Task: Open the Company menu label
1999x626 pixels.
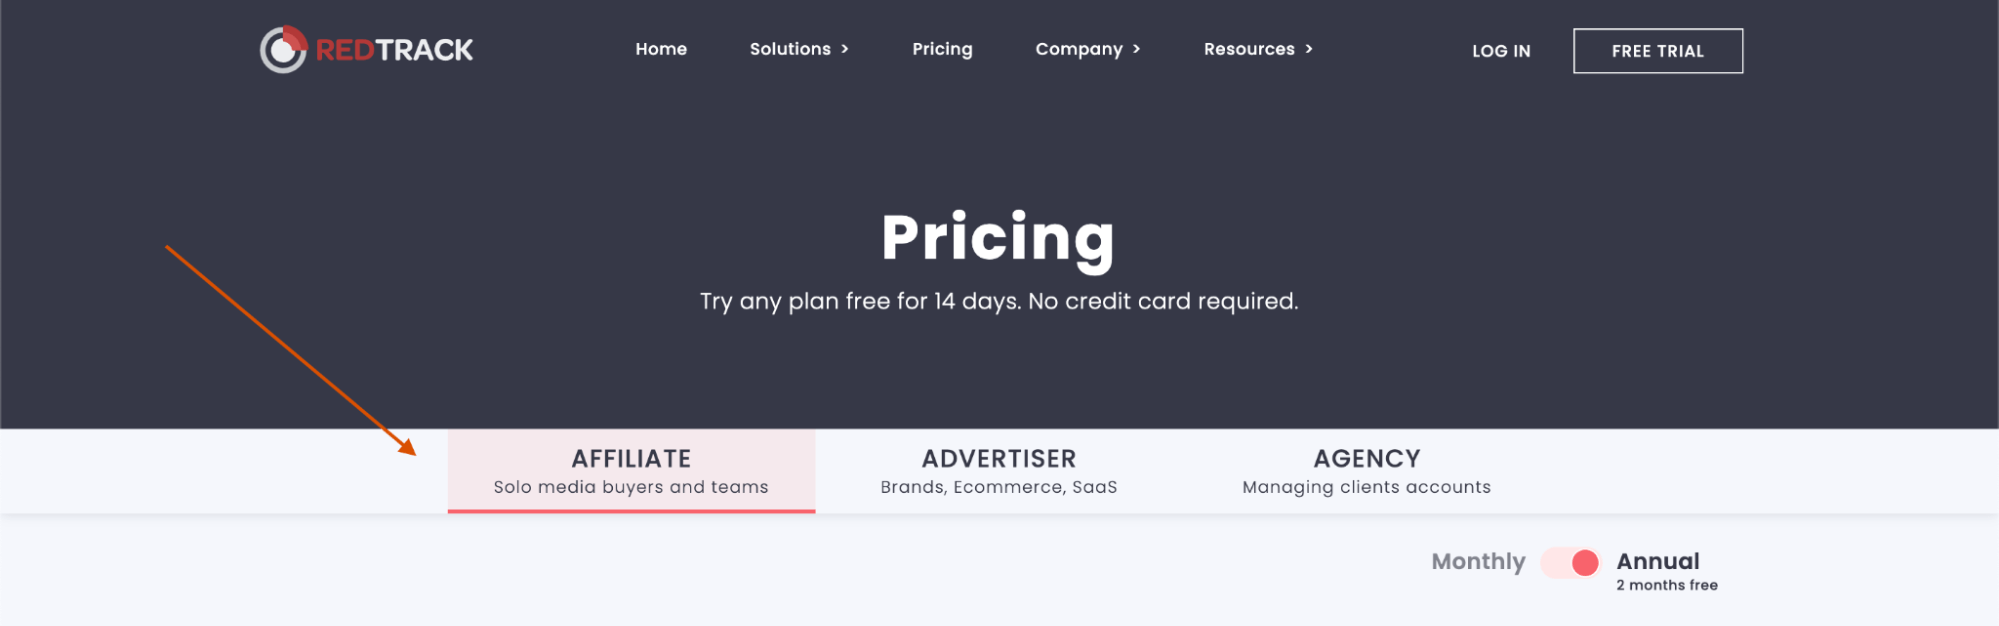Action: [x=1079, y=49]
